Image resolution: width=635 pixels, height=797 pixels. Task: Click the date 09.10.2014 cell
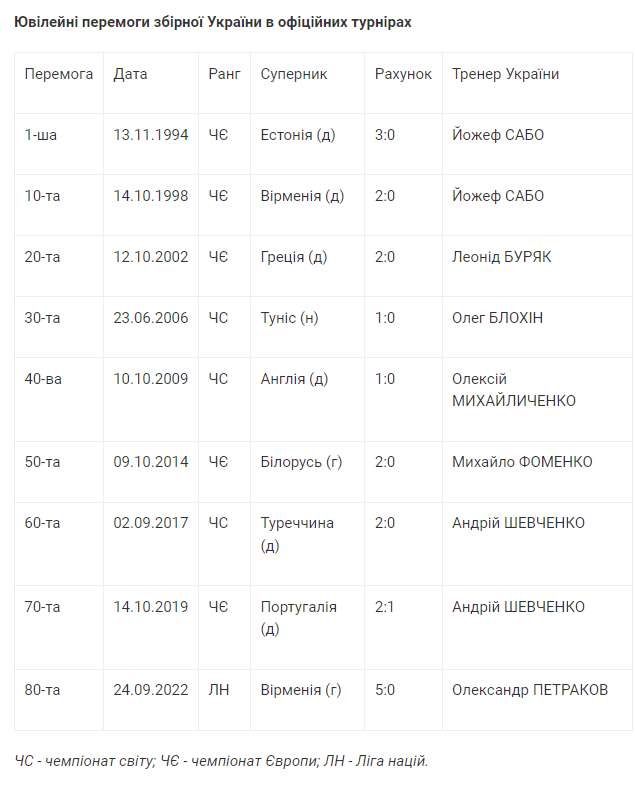(x=151, y=462)
